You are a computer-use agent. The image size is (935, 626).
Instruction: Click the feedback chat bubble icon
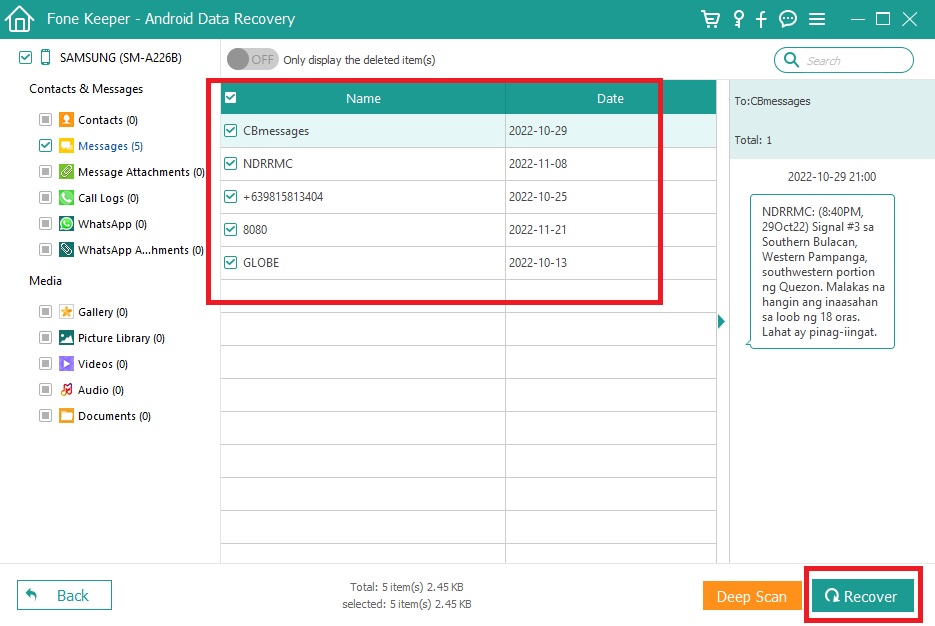tap(788, 19)
